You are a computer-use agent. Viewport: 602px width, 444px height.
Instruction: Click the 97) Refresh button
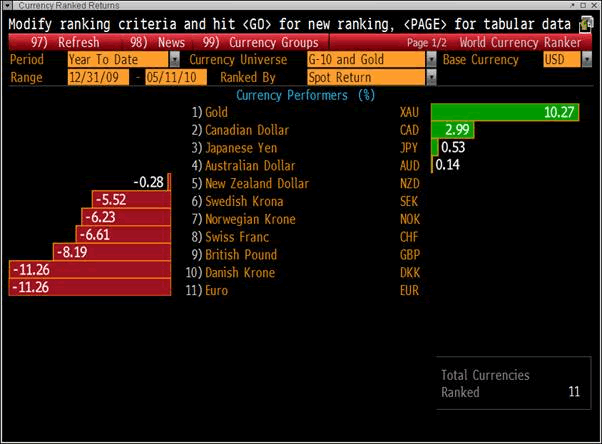point(65,43)
